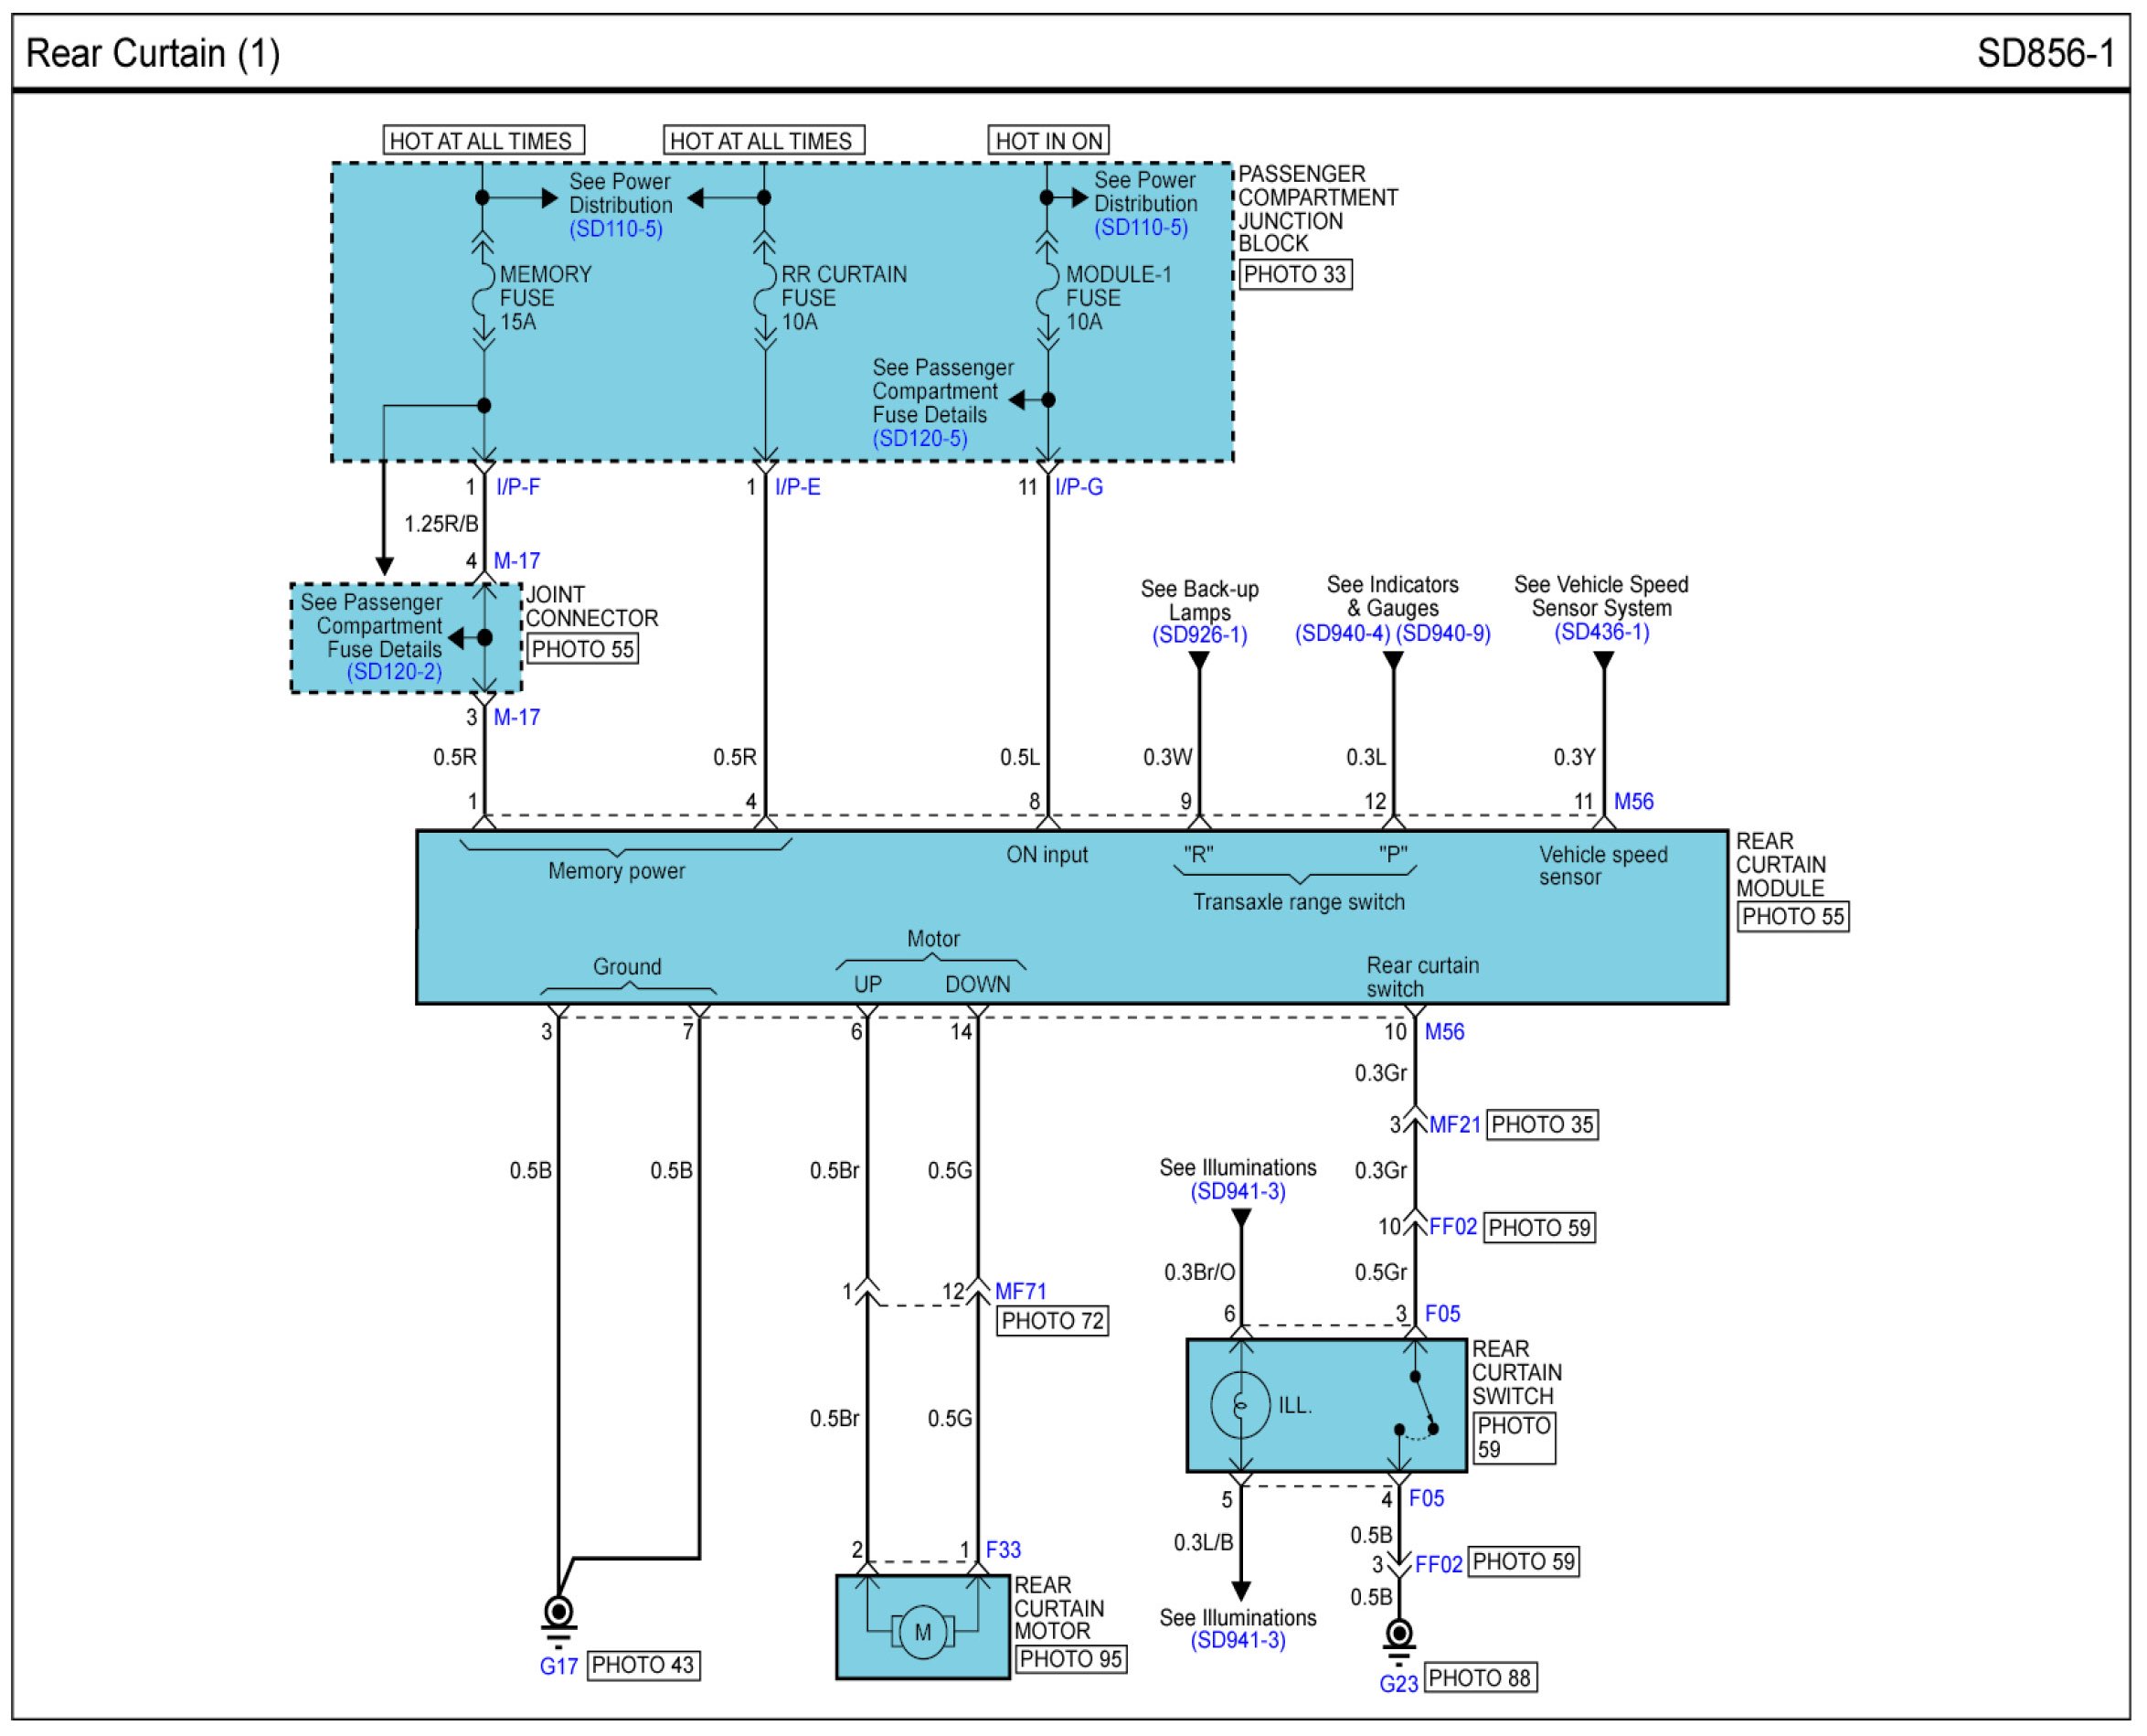2147x1736 pixels.
Task: Click the PHOTO 88 box next to G23
Action: click(1479, 1678)
